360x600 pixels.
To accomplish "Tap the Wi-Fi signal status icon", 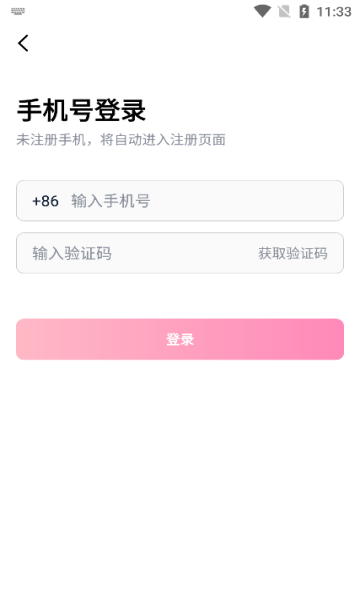I will 262,11.
